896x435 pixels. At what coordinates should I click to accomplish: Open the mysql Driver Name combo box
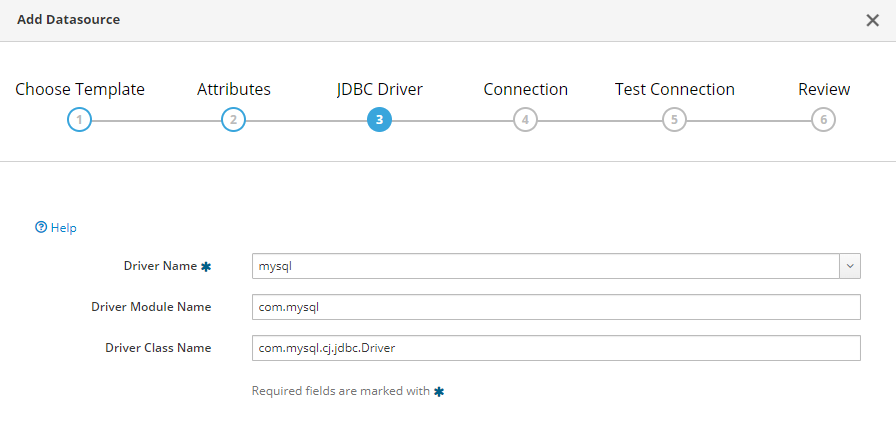pos(545,266)
